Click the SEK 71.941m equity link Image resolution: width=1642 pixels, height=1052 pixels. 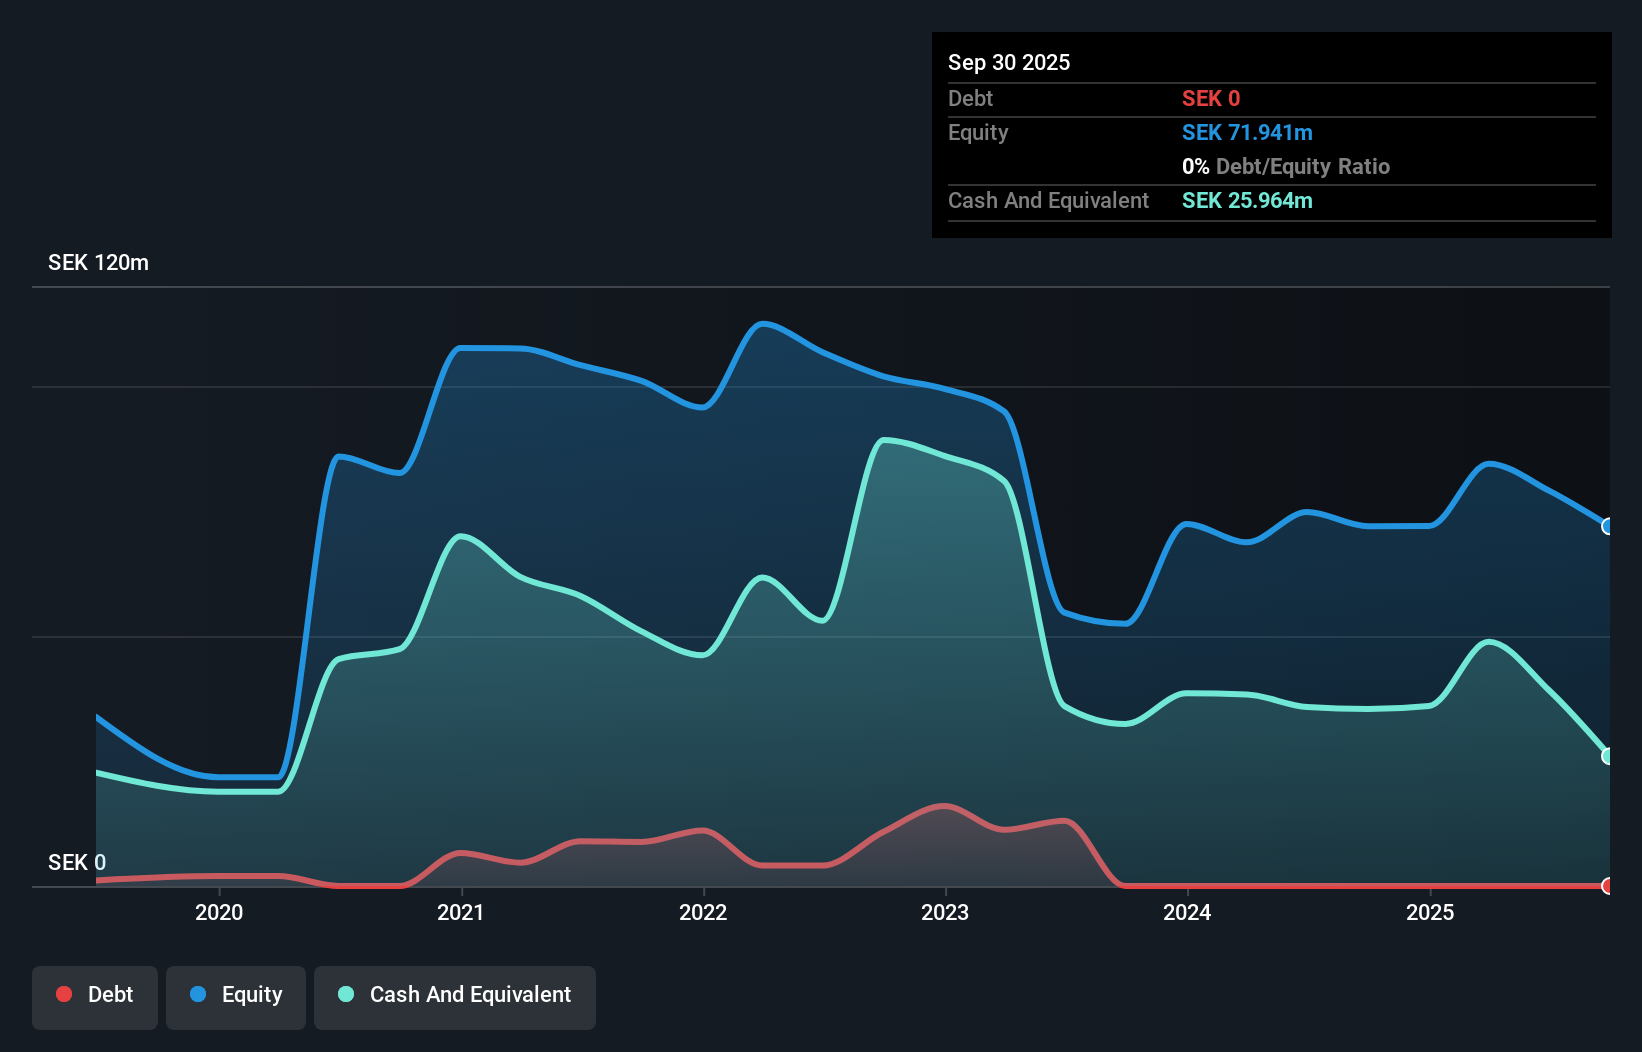(x=1247, y=132)
